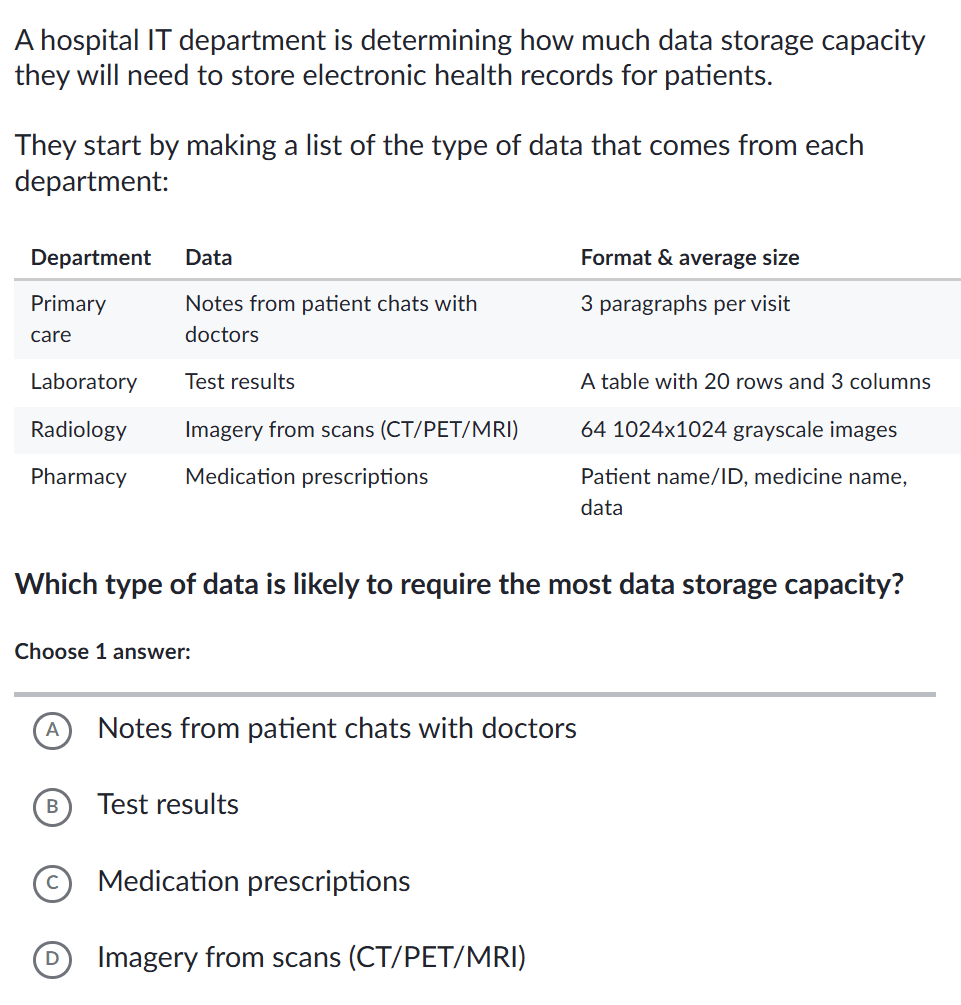The image size is (961, 1005).
Task: Click the 'Format & average size' column header
Action: coord(690,258)
